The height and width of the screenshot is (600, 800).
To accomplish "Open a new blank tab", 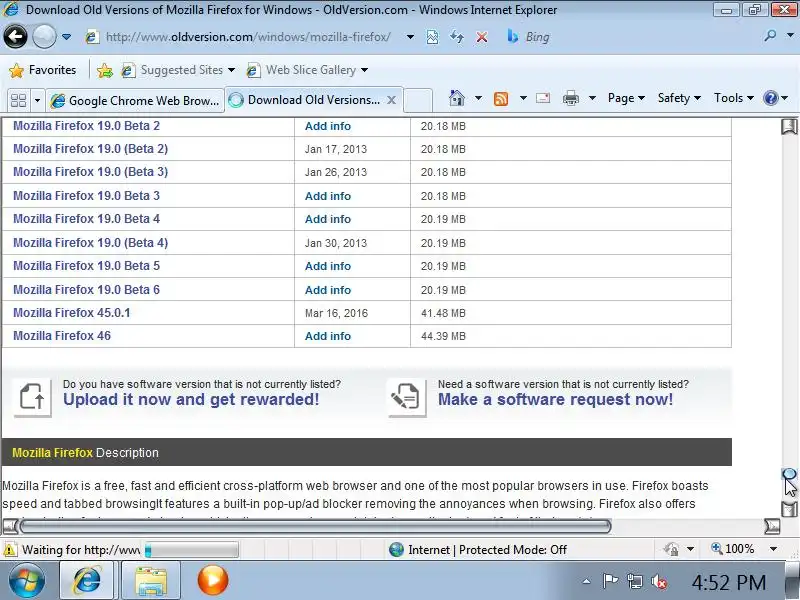I will coord(418,100).
